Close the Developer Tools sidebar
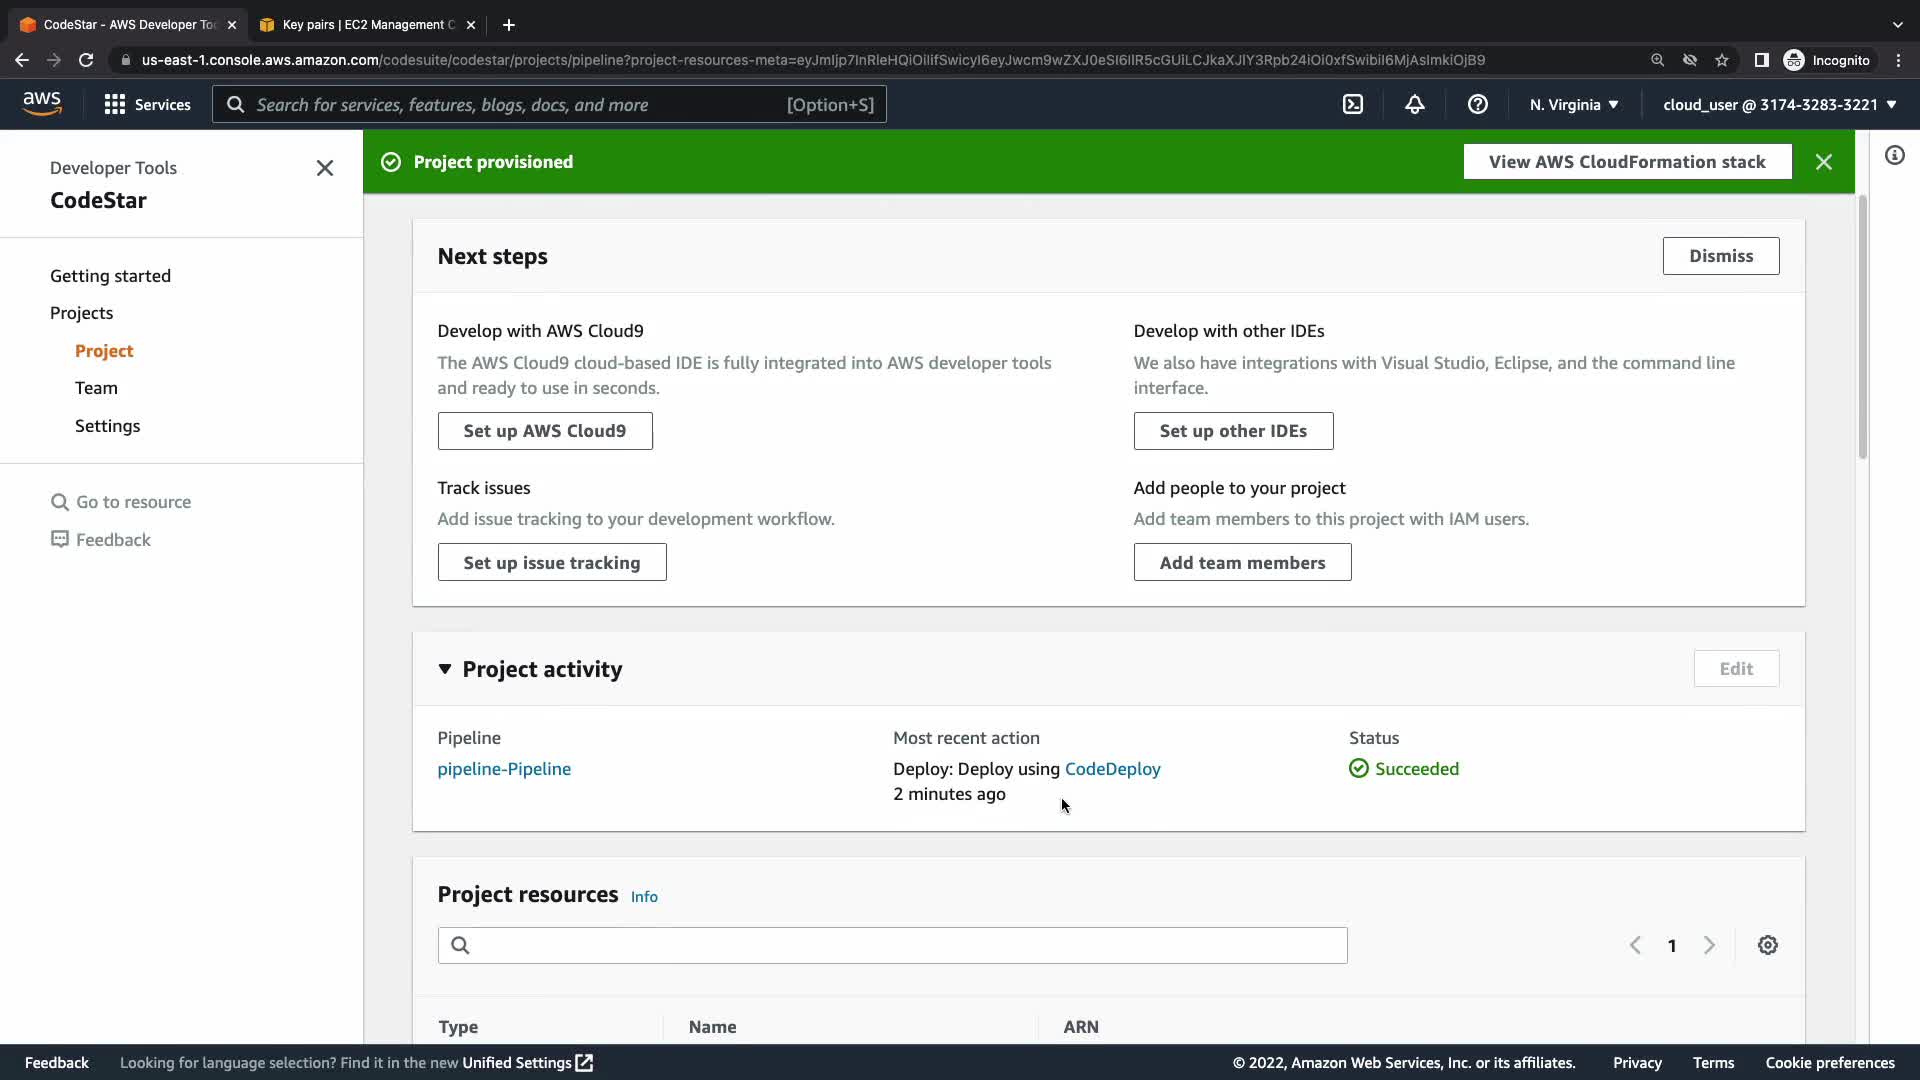This screenshot has height=1080, width=1920. [324, 168]
